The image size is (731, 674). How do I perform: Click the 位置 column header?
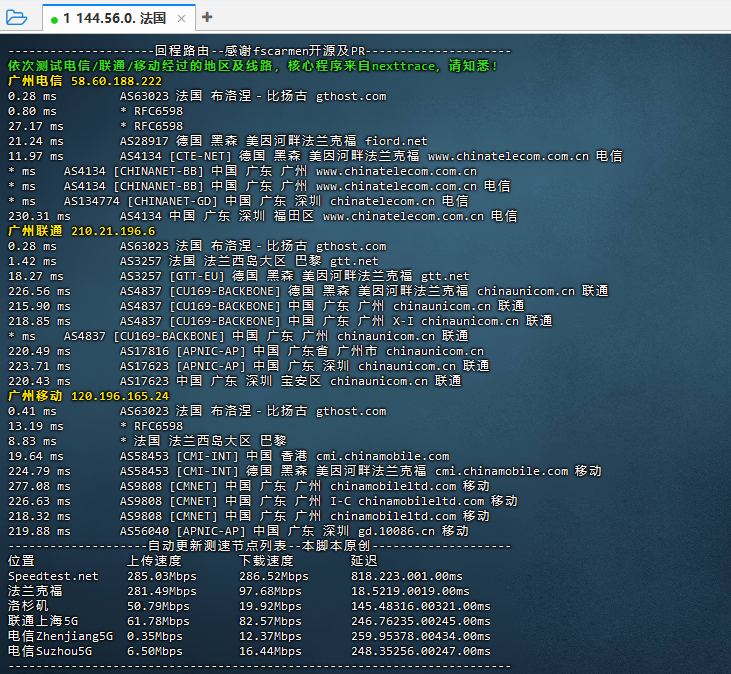21,561
